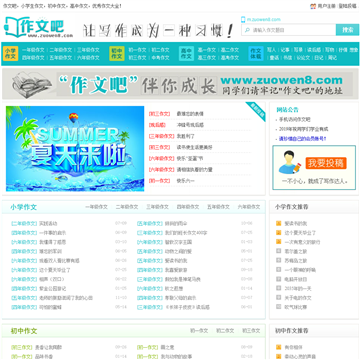Open the 小学作文 section heading

23,207
